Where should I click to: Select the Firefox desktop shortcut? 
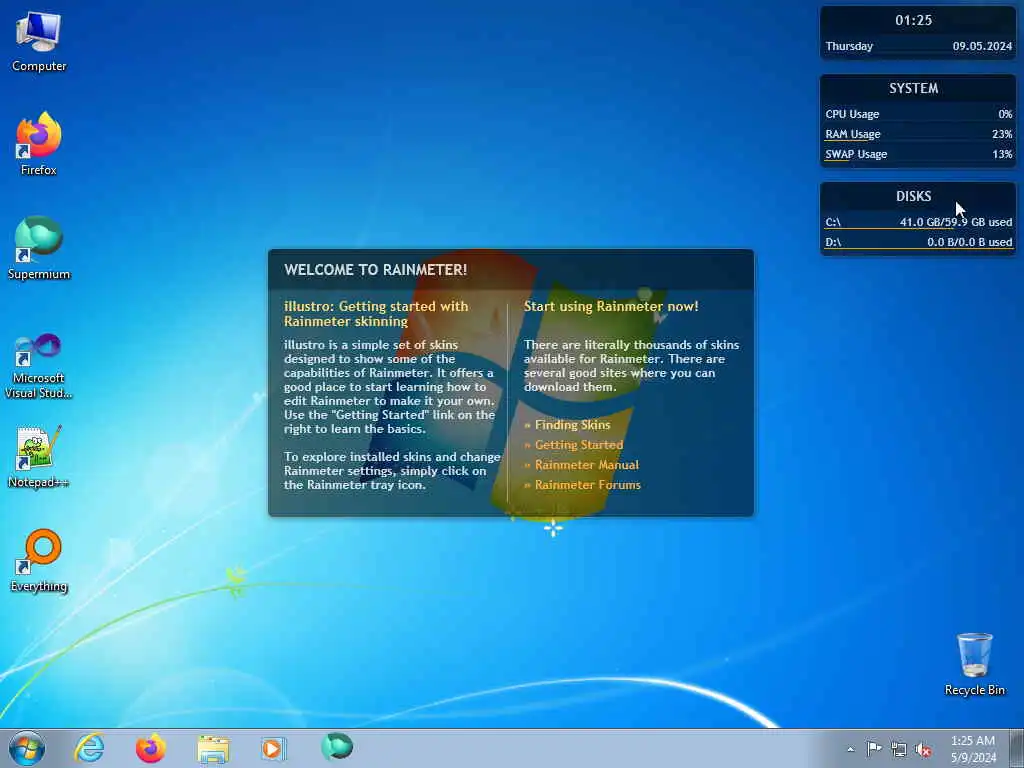[39, 144]
